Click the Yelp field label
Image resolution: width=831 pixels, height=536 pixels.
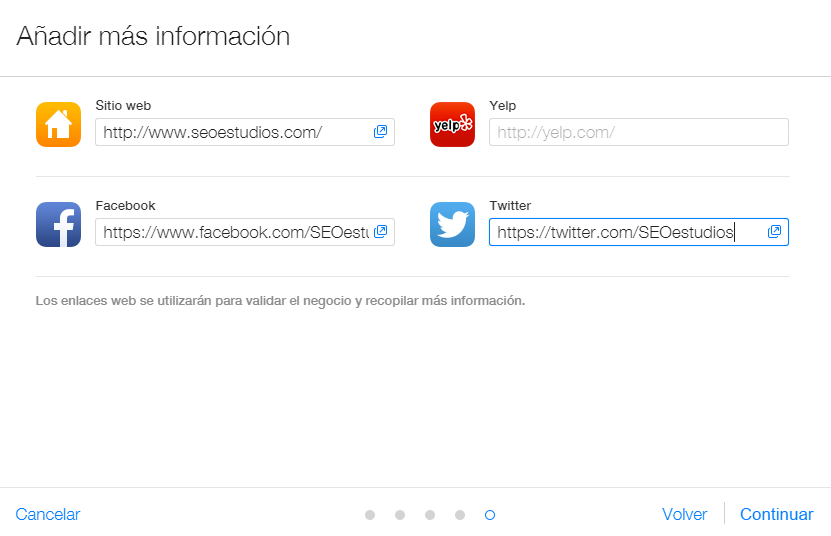(x=502, y=106)
